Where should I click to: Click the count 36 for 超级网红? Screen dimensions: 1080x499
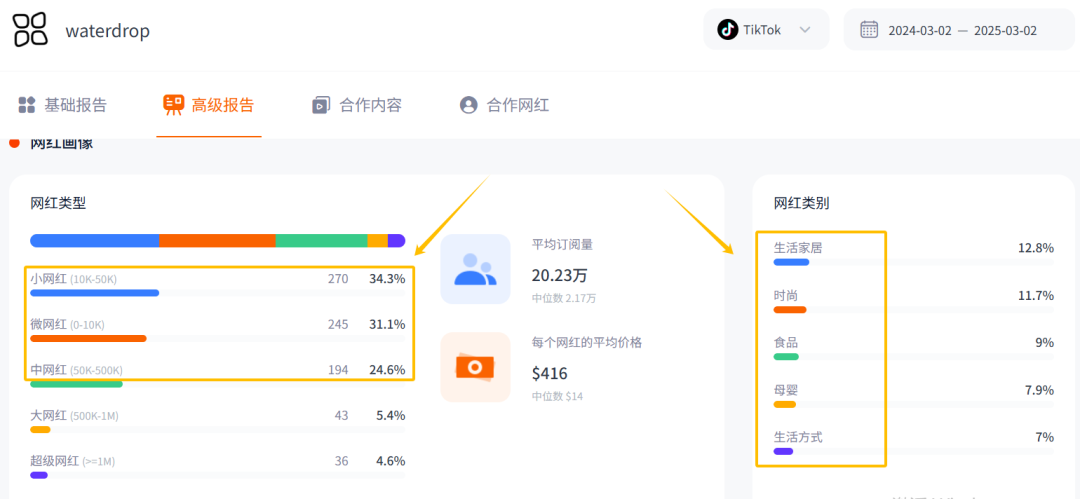pyautogui.click(x=341, y=461)
